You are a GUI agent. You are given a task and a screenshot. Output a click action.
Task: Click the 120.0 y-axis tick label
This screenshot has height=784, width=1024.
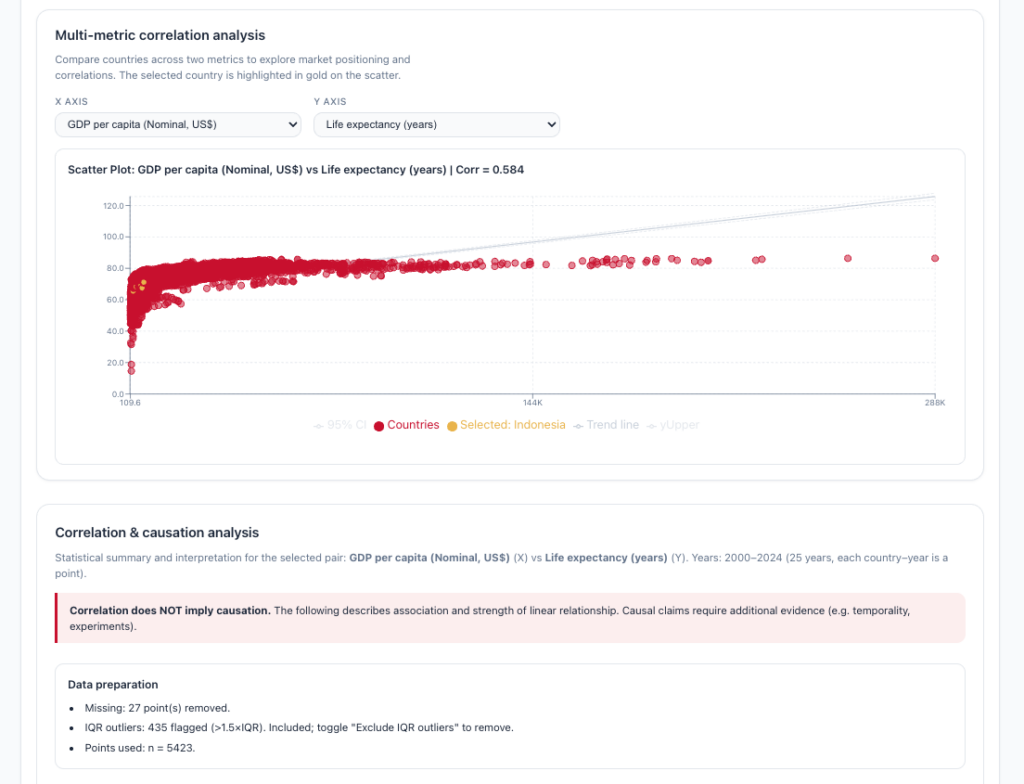[112, 205]
